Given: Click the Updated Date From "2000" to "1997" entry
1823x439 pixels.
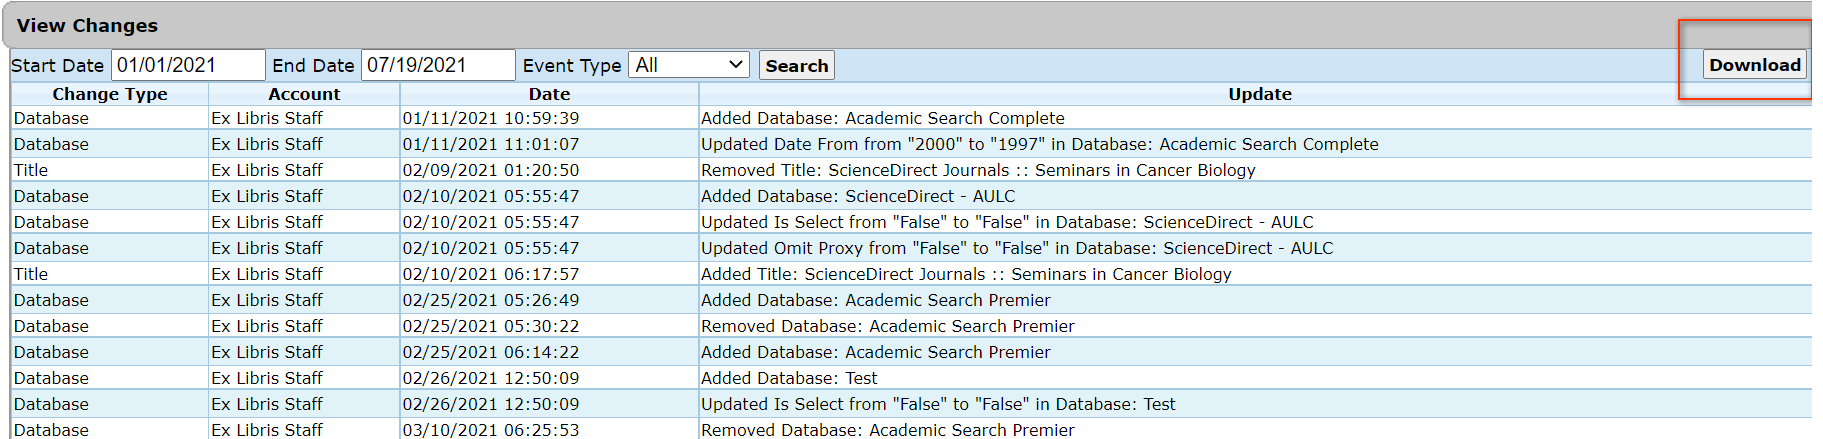Looking at the screenshot, I should (x=1039, y=144).
